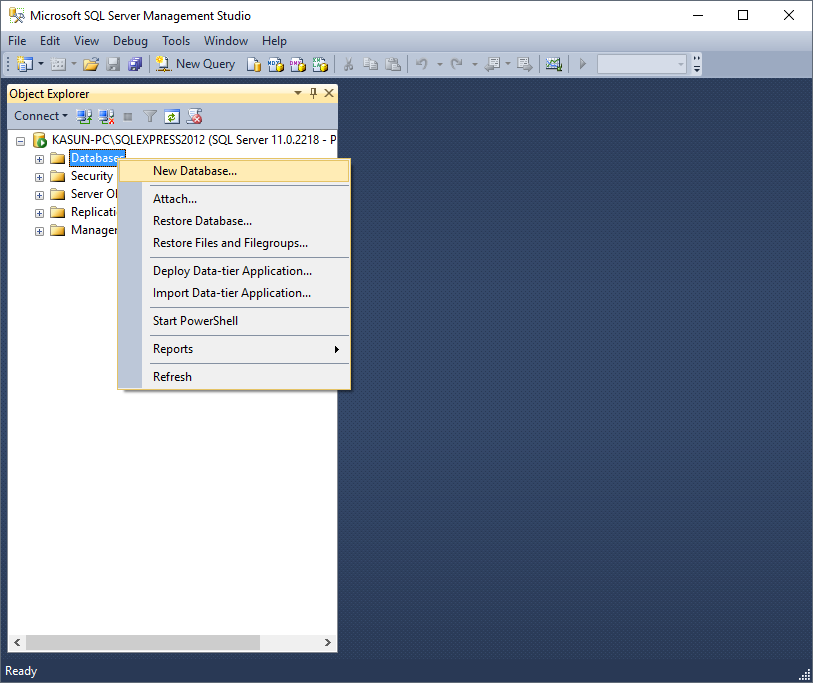Open the File menu
Image resolution: width=813 pixels, height=683 pixels.
click(17, 40)
